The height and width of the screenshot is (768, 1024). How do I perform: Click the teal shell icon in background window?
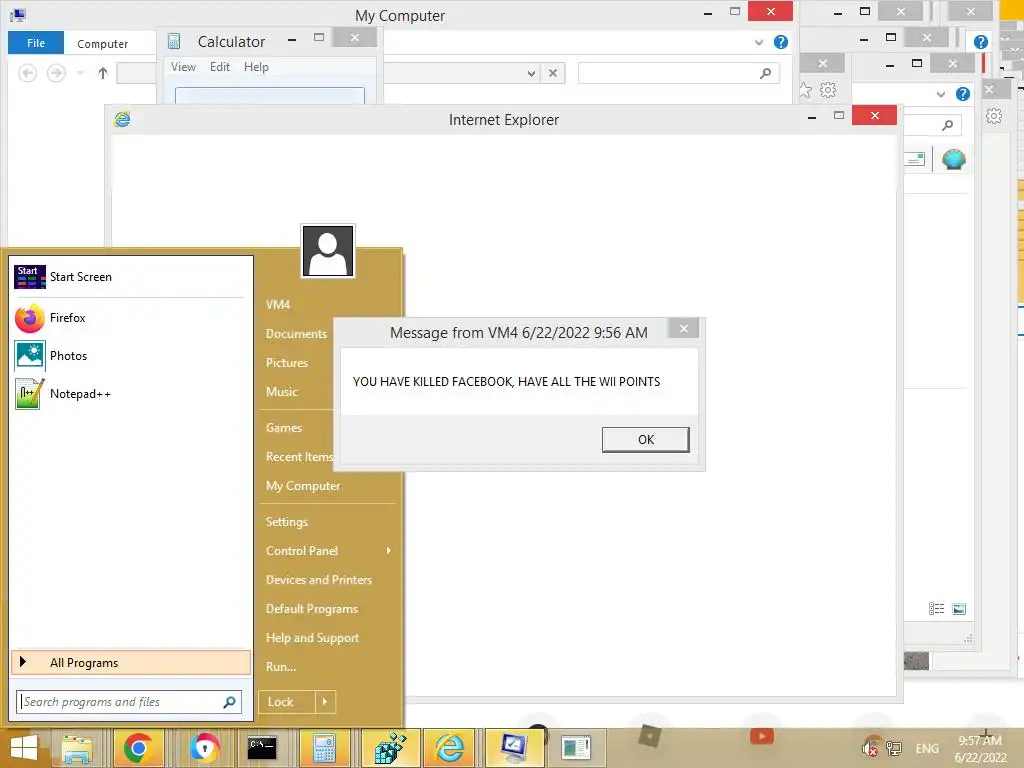953,159
